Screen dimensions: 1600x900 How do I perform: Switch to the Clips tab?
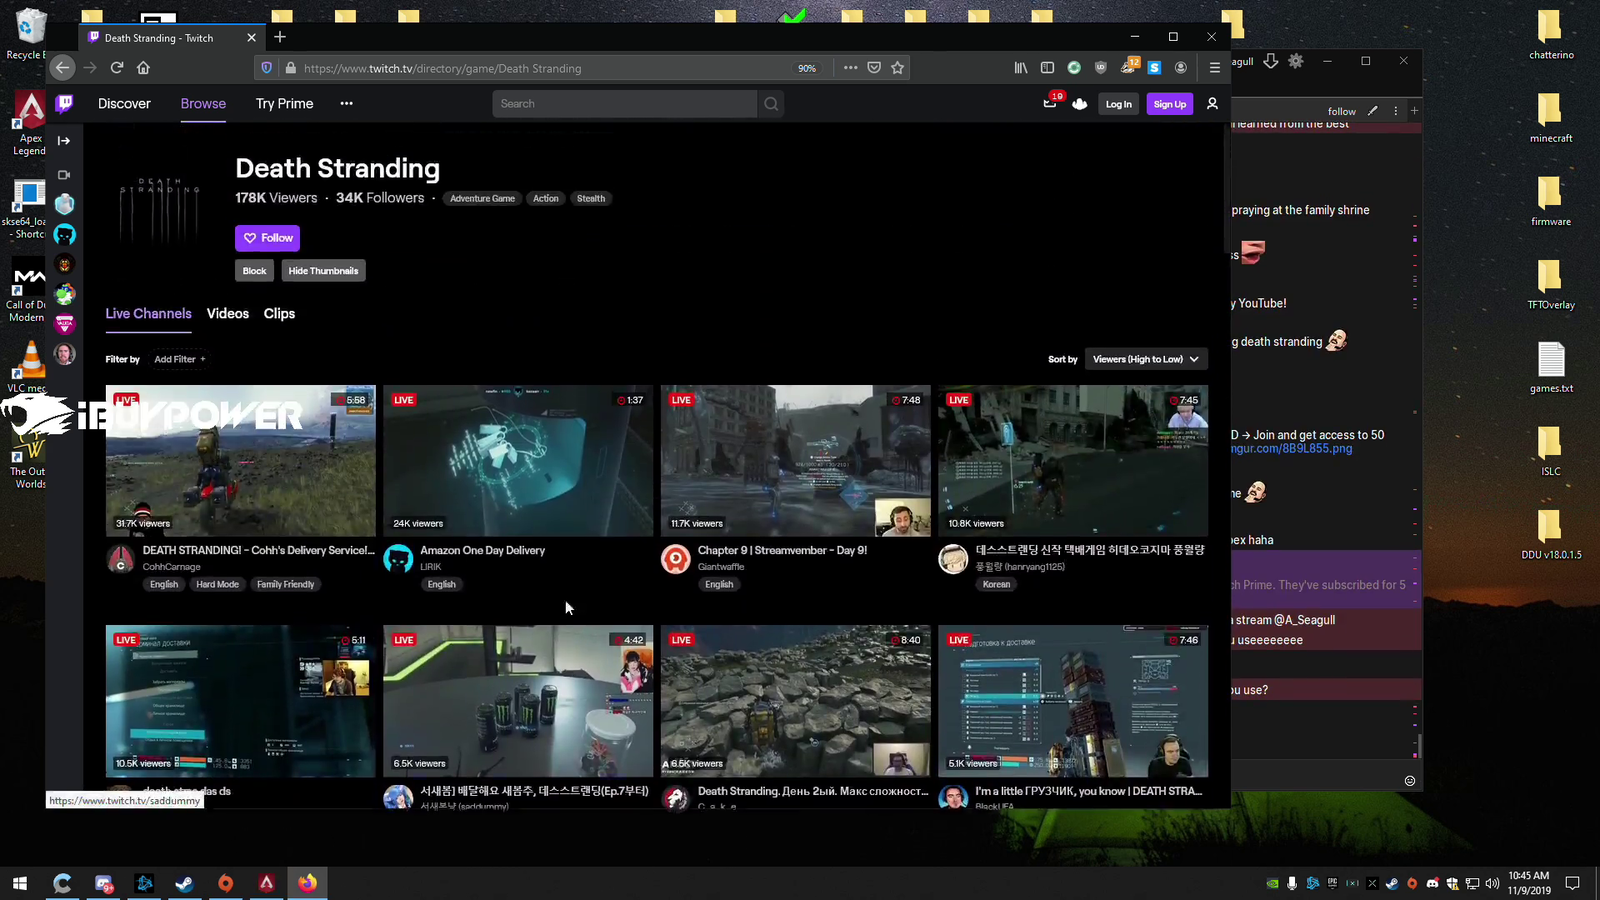(279, 314)
